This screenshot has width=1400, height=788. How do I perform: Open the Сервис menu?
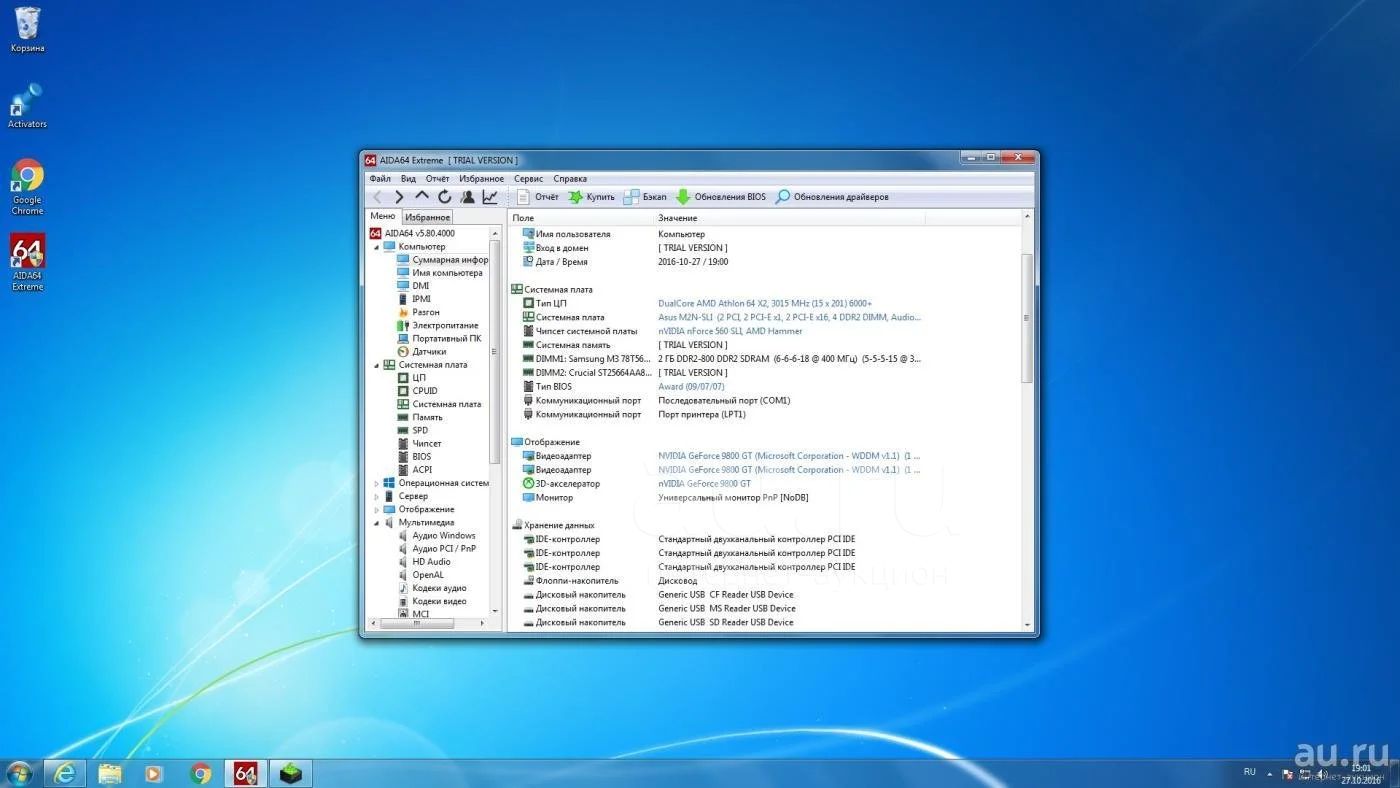click(x=528, y=179)
